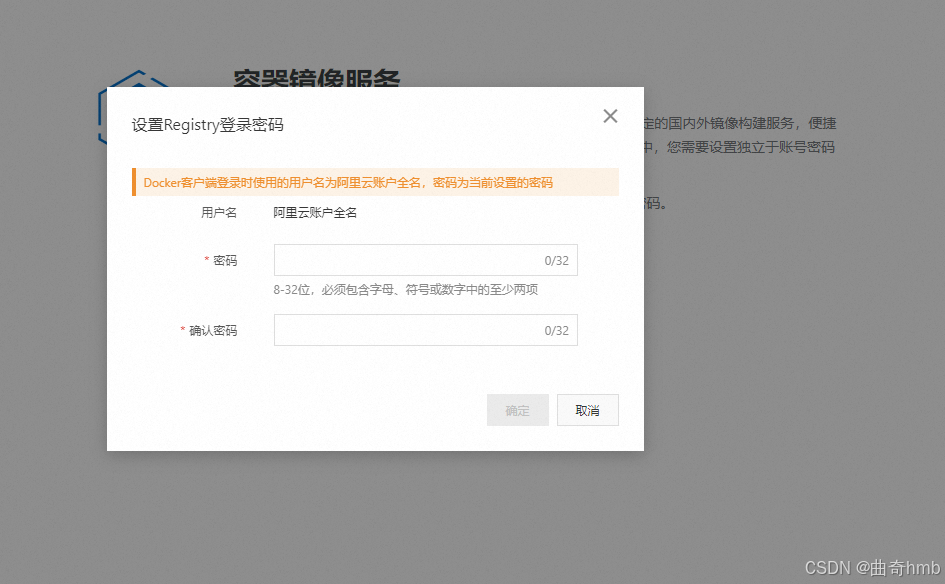
Task: Click the 取消 cancel button
Action: point(588,410)
